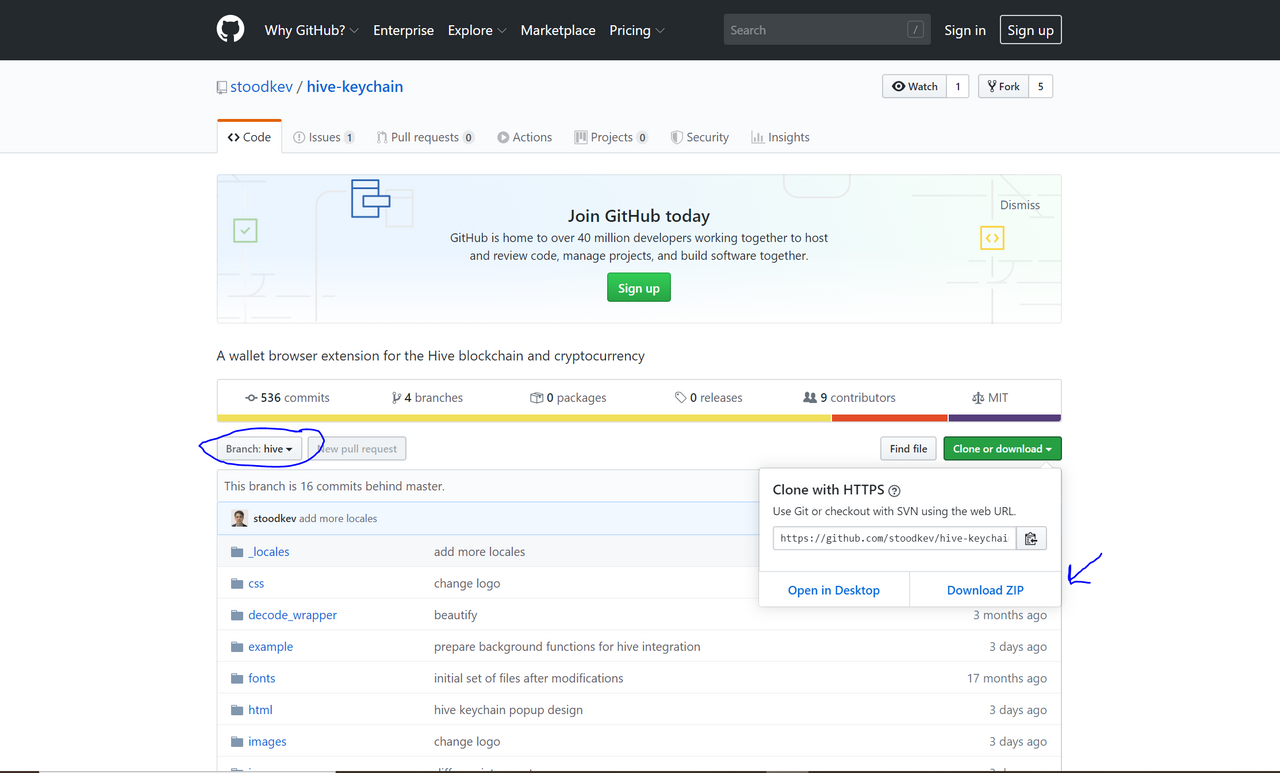The height and width of the screenshot is (773, 1280).
Task: Click the green Sign up banner button
Action: point(639,288)
